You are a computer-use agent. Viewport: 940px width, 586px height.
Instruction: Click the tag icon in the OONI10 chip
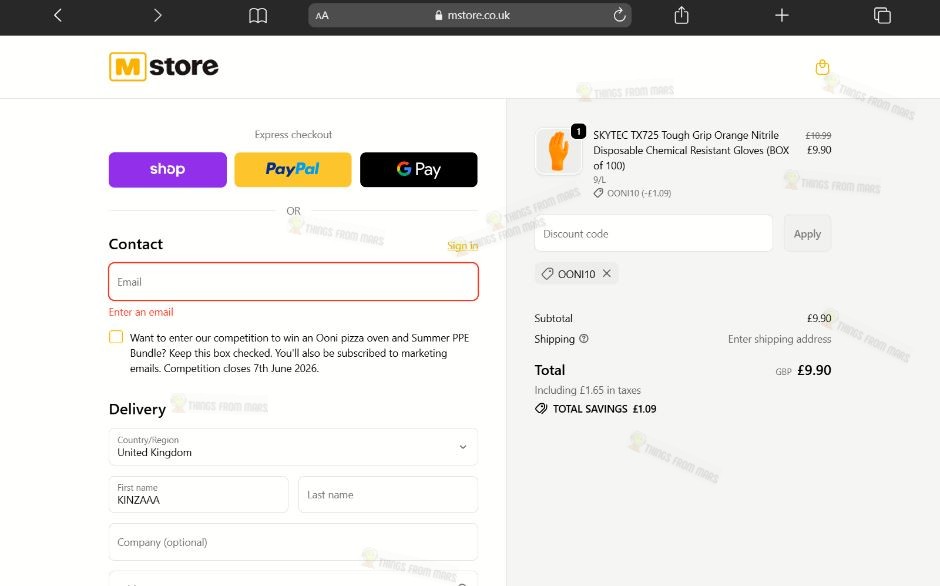(x=547, y=274)
